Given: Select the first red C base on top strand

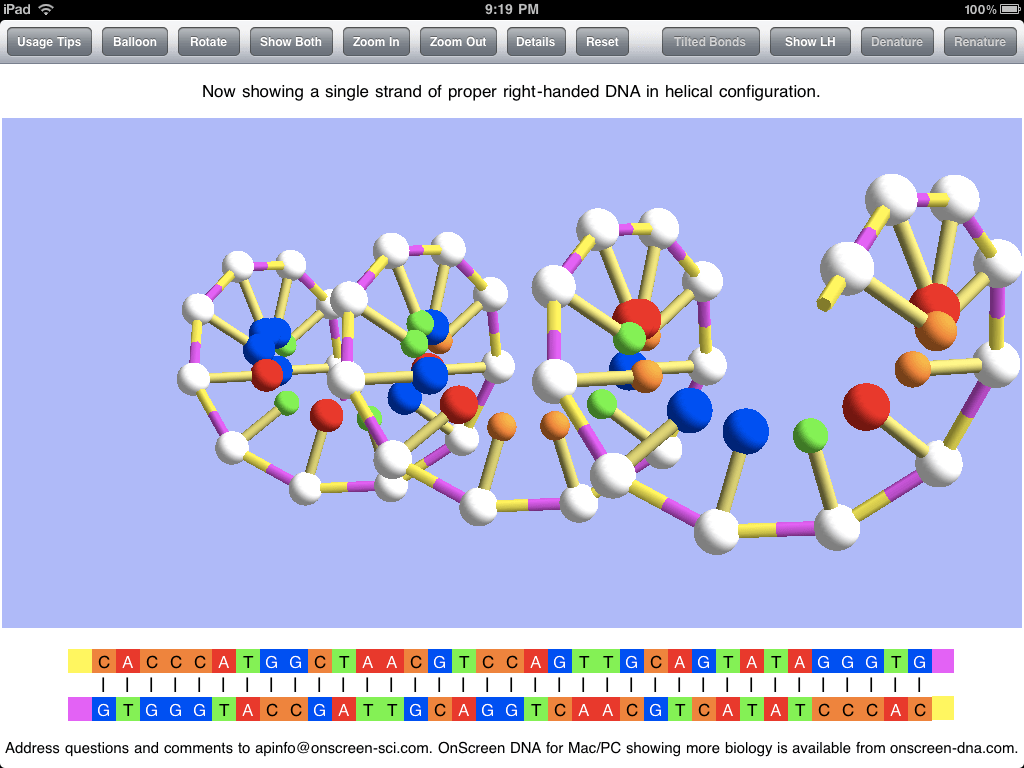Looking at the screenshot, I should 102,661.
